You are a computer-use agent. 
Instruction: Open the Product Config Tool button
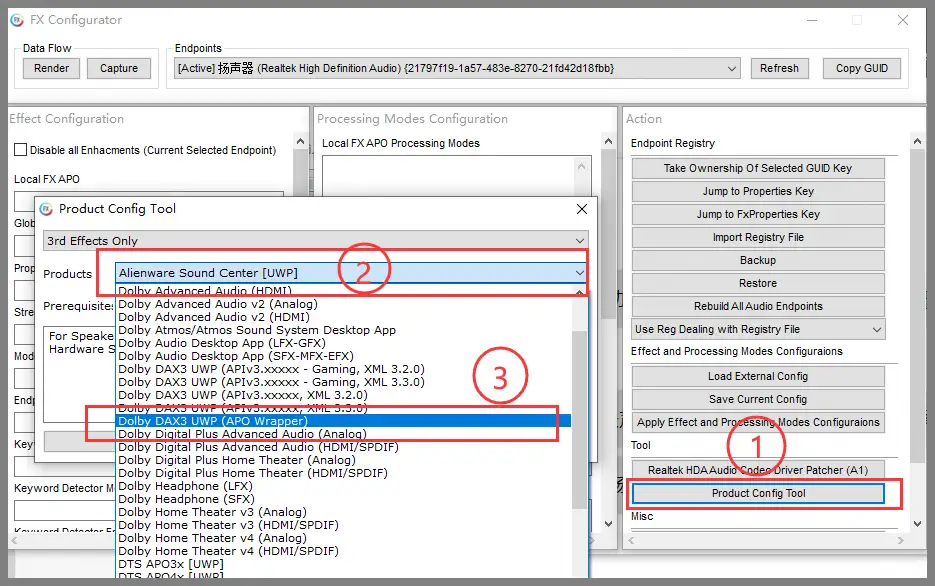point(758,494)
